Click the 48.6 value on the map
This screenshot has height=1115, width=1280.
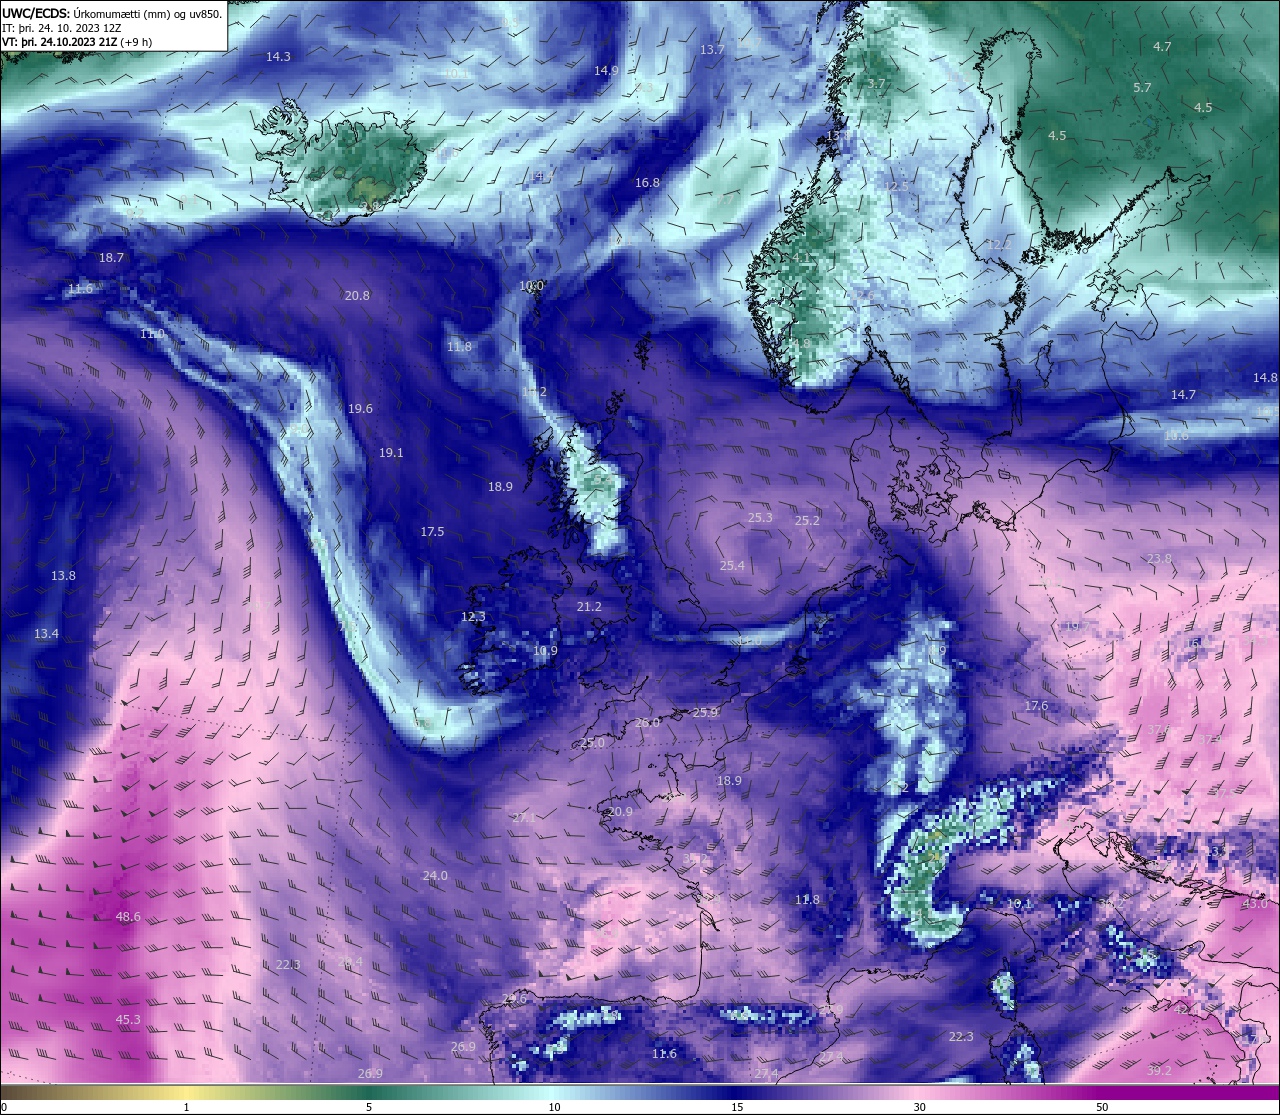[x=128, y=917]
